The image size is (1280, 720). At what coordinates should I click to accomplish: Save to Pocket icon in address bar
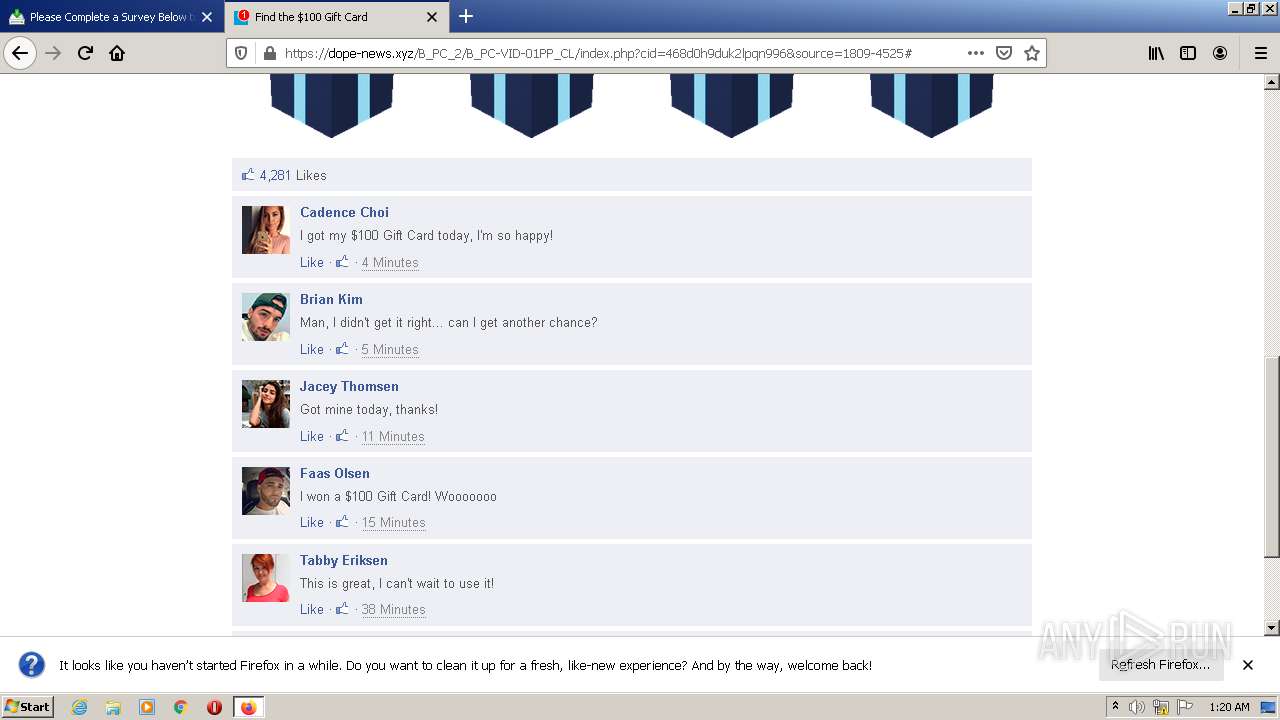[1004, 53]
